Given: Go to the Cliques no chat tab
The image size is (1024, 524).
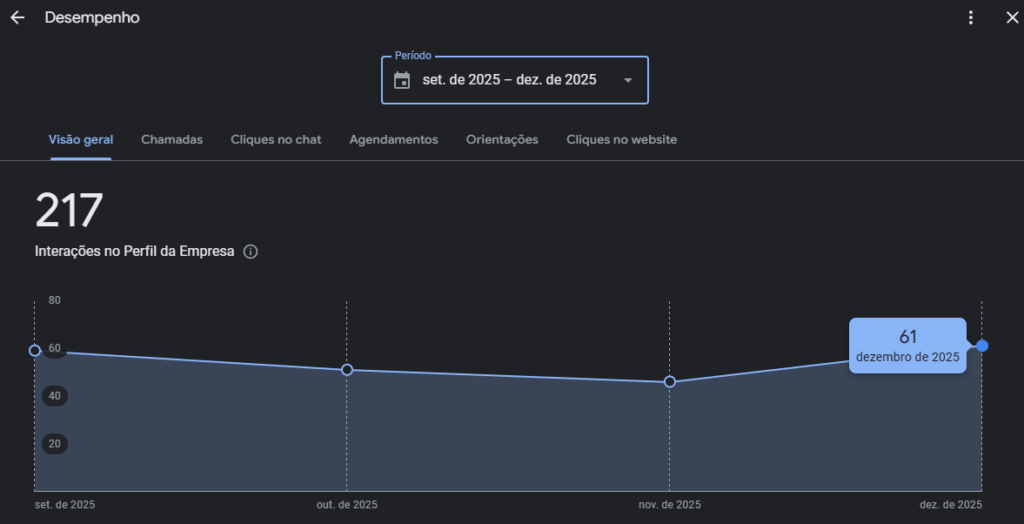Looking at the screenshot, I should [276, 140].
